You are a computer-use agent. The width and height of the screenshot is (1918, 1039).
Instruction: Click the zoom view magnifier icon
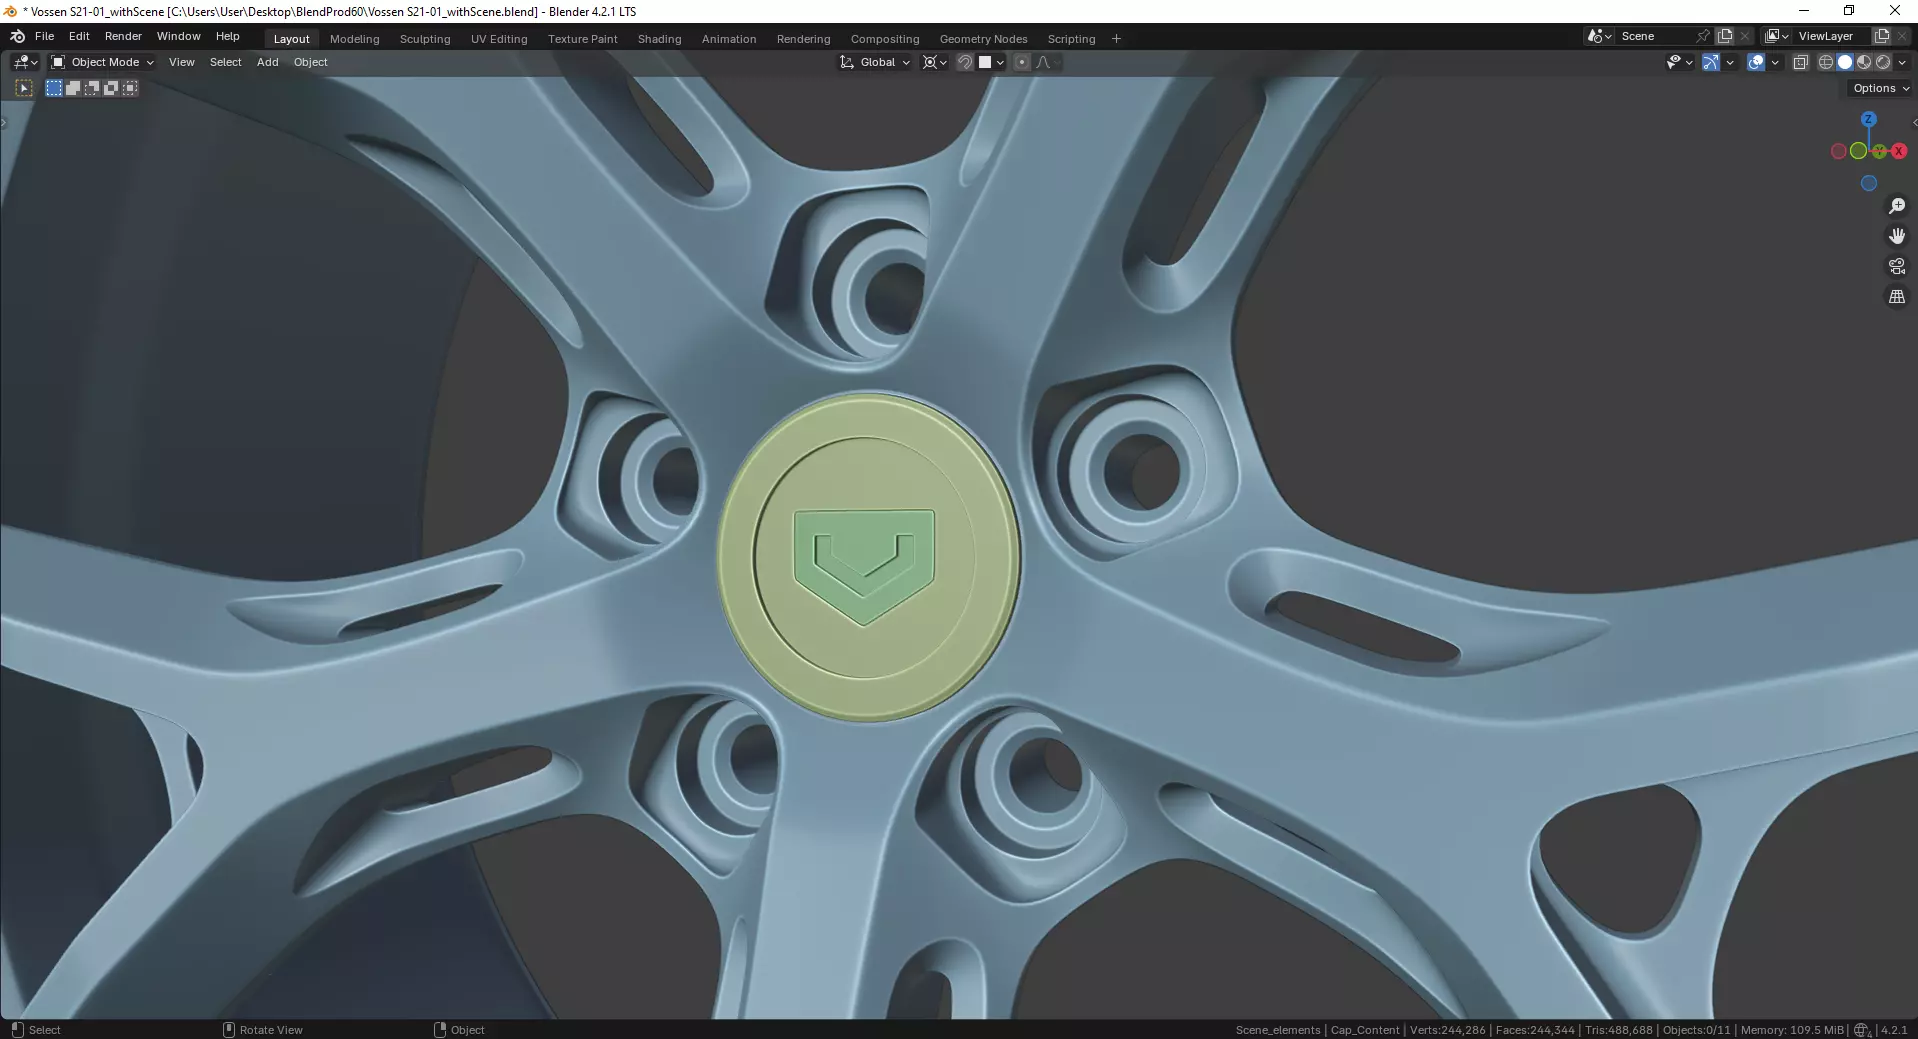click(1896, 206)
